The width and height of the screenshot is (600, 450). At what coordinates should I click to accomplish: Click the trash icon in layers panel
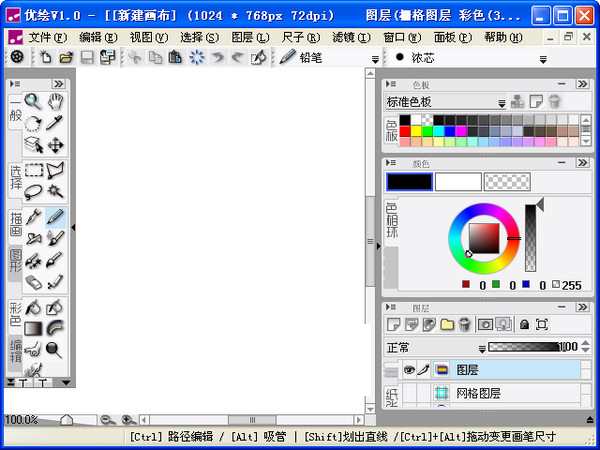coord(466,324)
